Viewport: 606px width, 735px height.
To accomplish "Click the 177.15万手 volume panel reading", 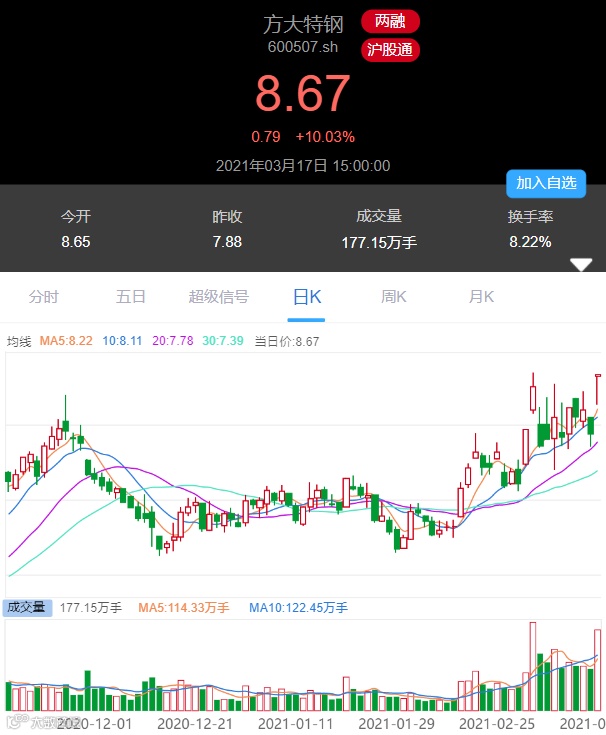I will click(91, 608).
